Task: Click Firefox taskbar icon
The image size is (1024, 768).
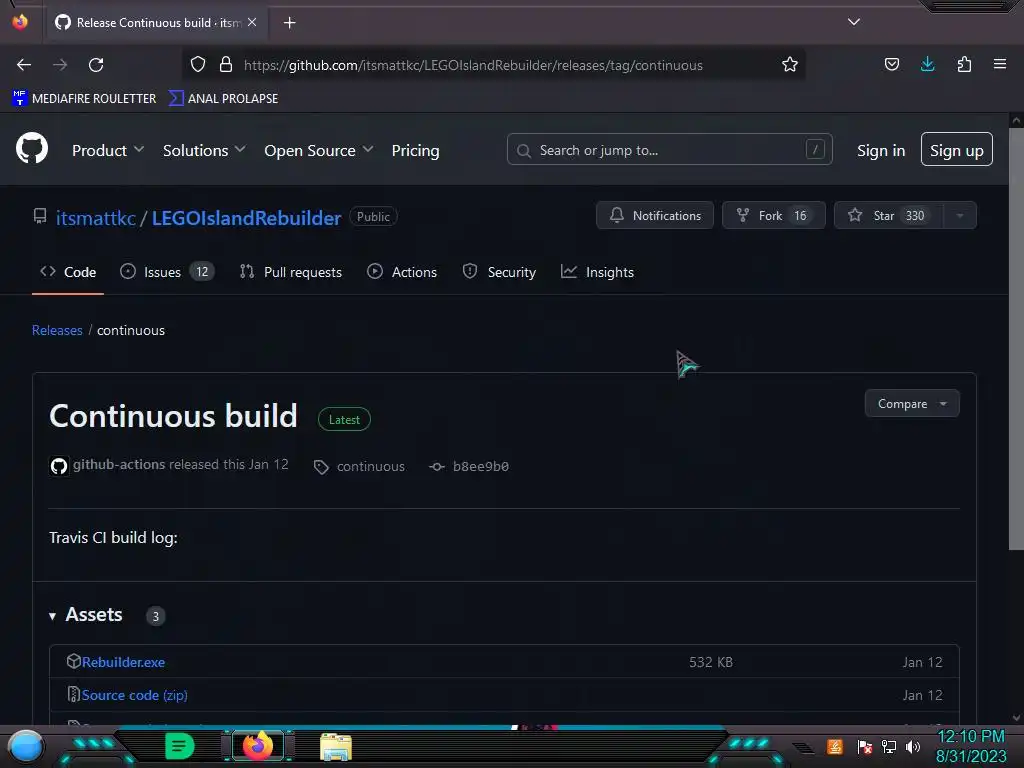Action: point(258,746)
